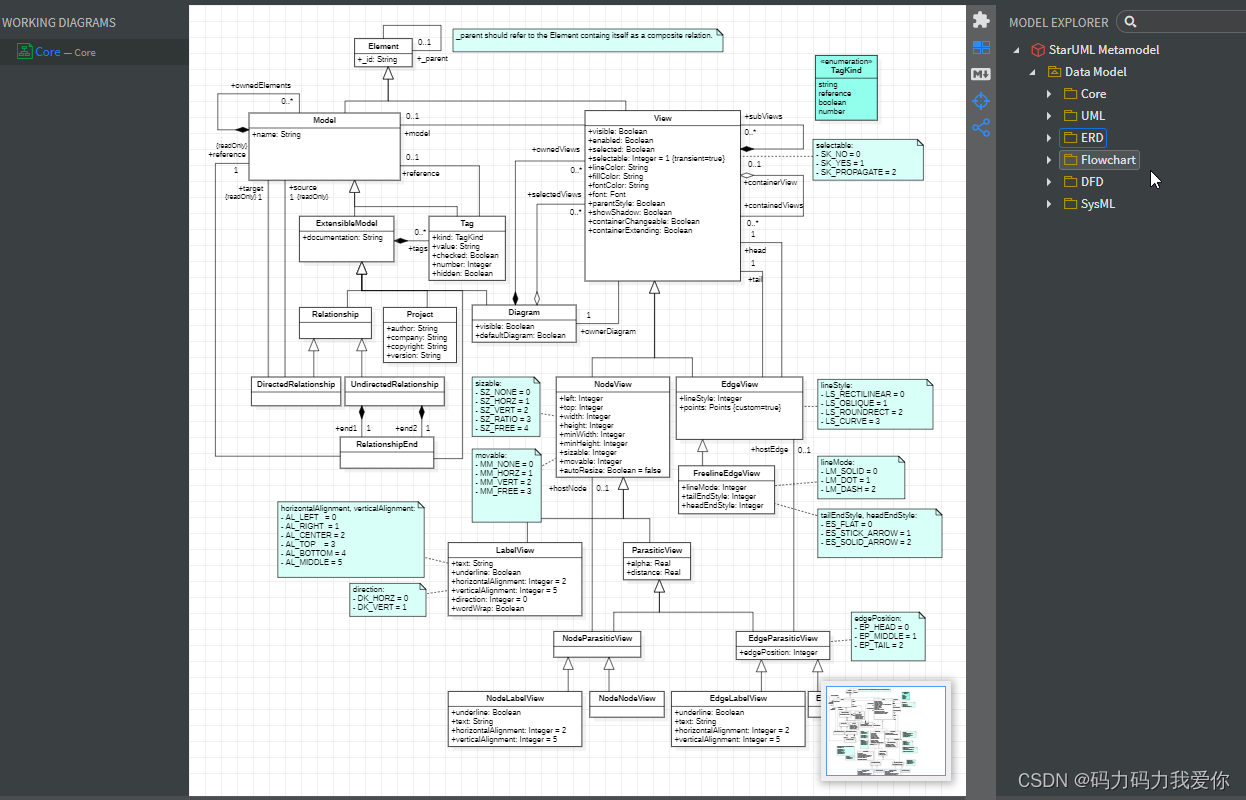The height and width of the screenshot is (800, 1246).
Task: Select the Tag class box
Action: coord(467,247)
